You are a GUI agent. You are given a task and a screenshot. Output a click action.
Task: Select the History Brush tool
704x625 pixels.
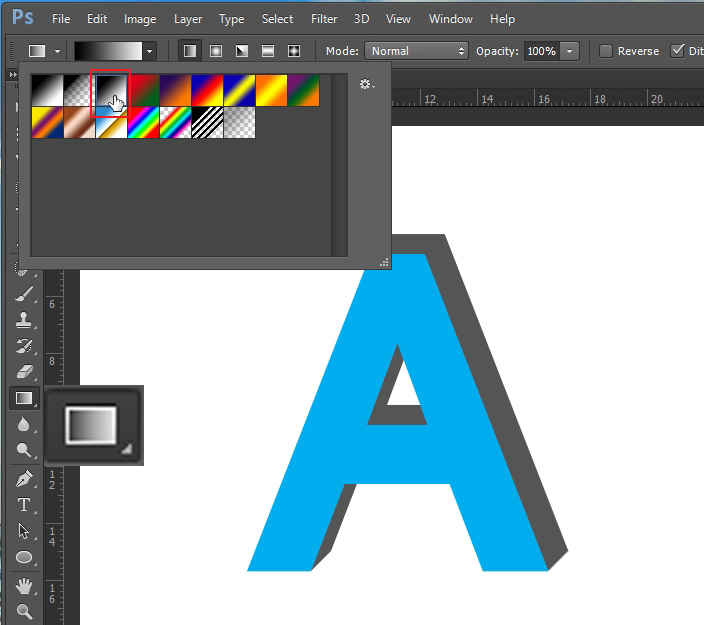click(24, 346)
